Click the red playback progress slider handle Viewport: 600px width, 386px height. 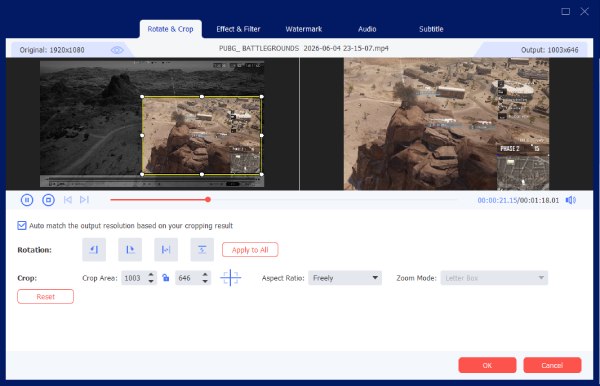(x=208, y=199)
